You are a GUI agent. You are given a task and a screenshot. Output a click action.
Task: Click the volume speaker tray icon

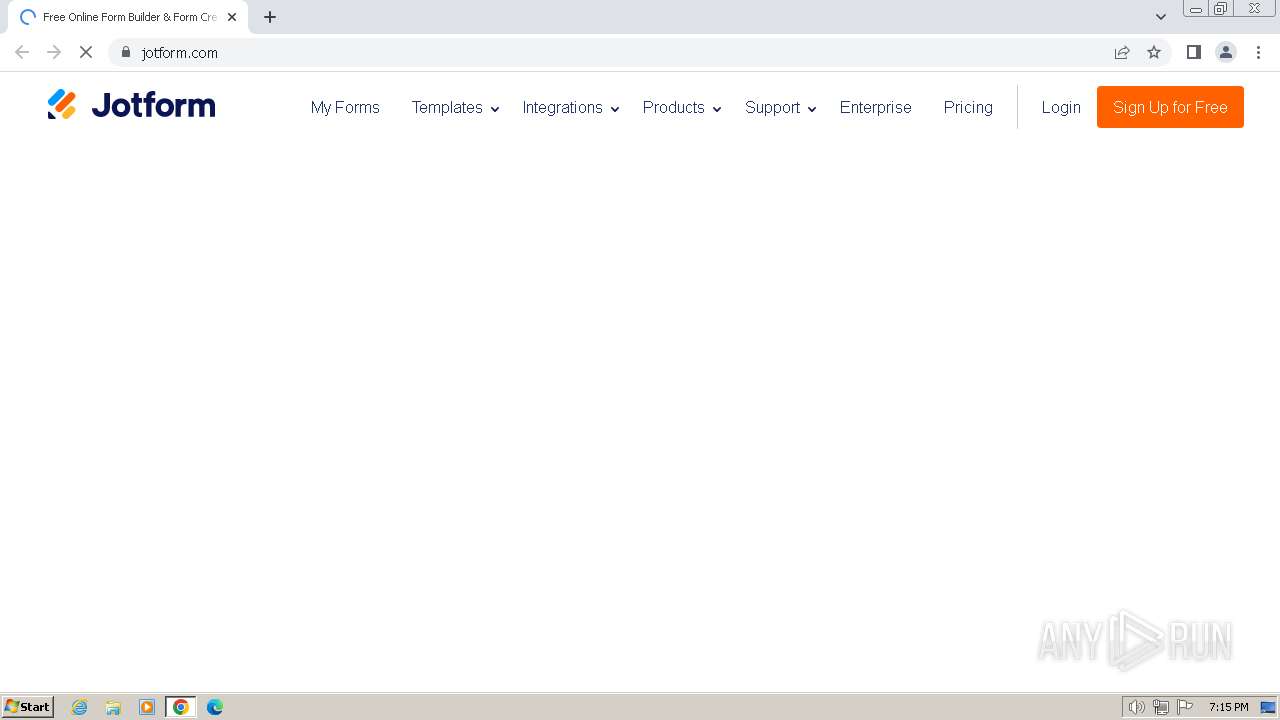[x=1137, y=707]
